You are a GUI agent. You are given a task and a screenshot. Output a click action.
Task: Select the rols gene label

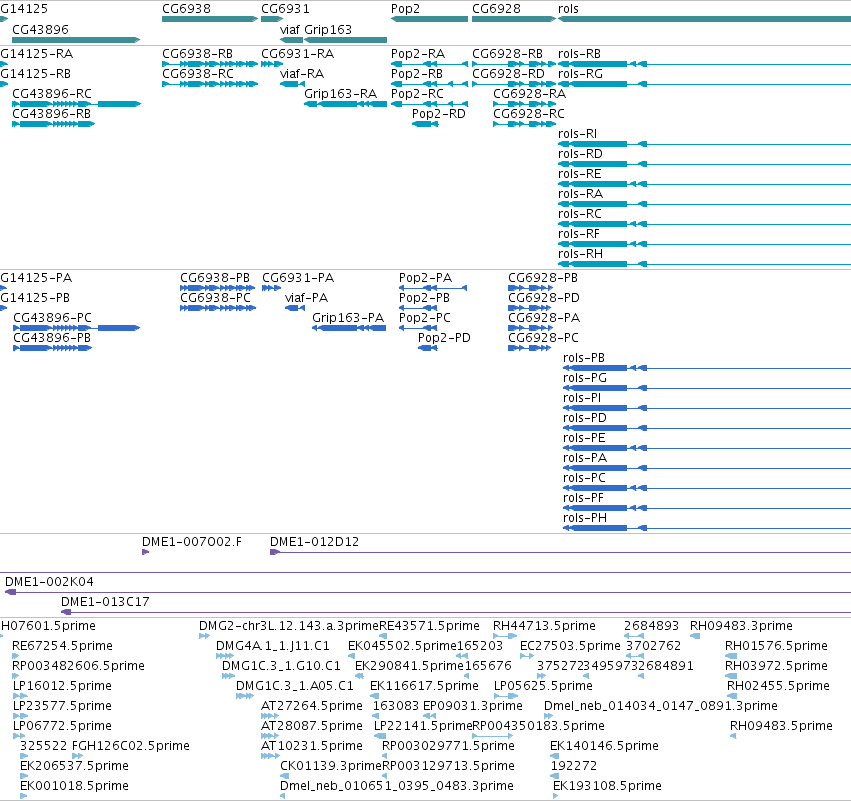pos(568,9)
